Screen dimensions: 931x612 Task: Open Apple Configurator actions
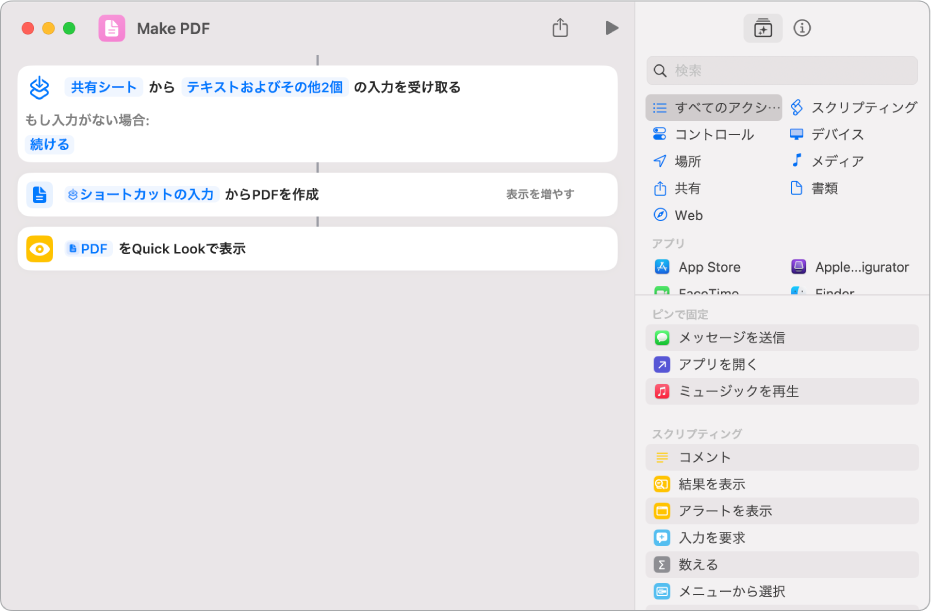[x=850, y=267]
